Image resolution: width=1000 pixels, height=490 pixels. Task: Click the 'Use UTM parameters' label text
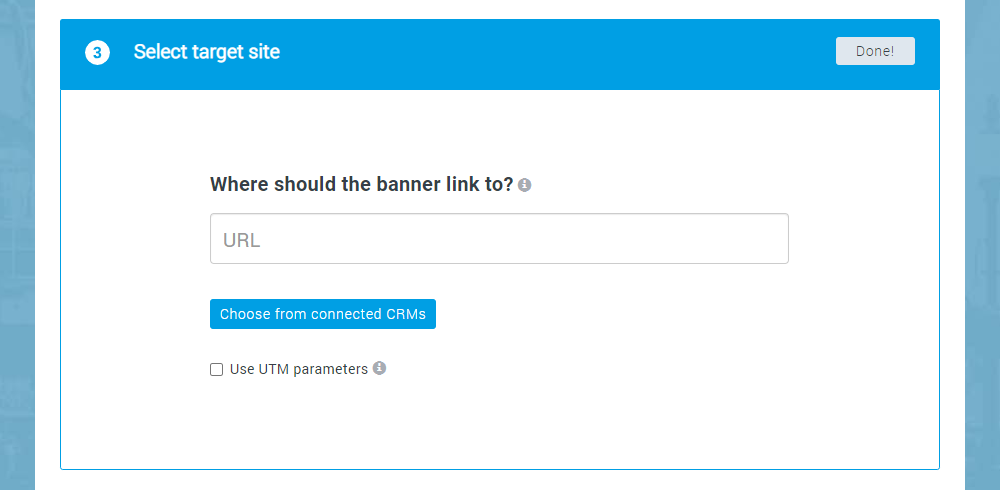click(x=298, y=369)
